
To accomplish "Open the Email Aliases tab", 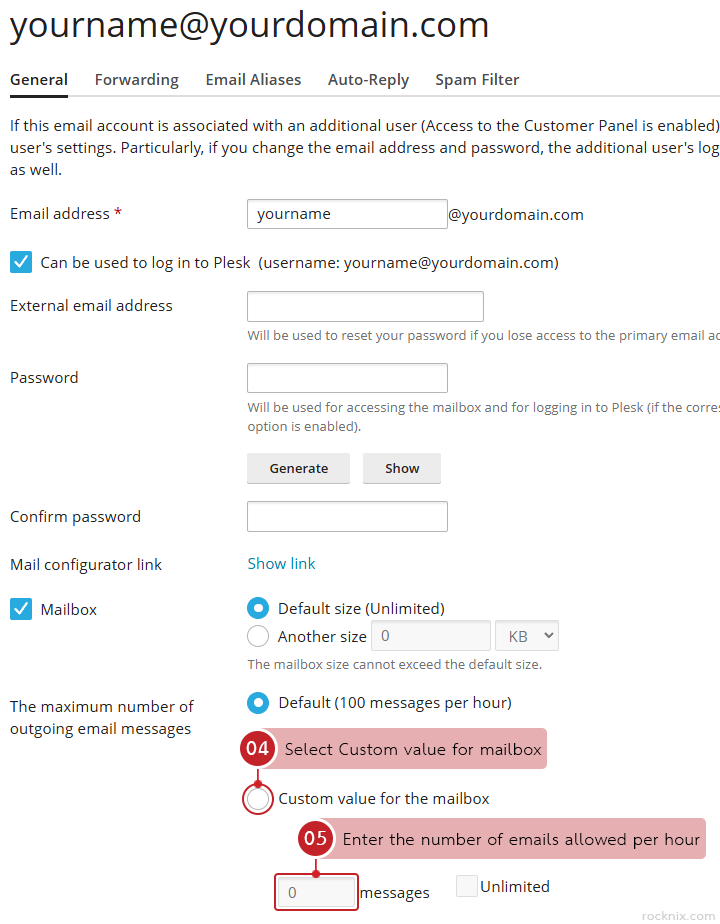I will (253, 80).
